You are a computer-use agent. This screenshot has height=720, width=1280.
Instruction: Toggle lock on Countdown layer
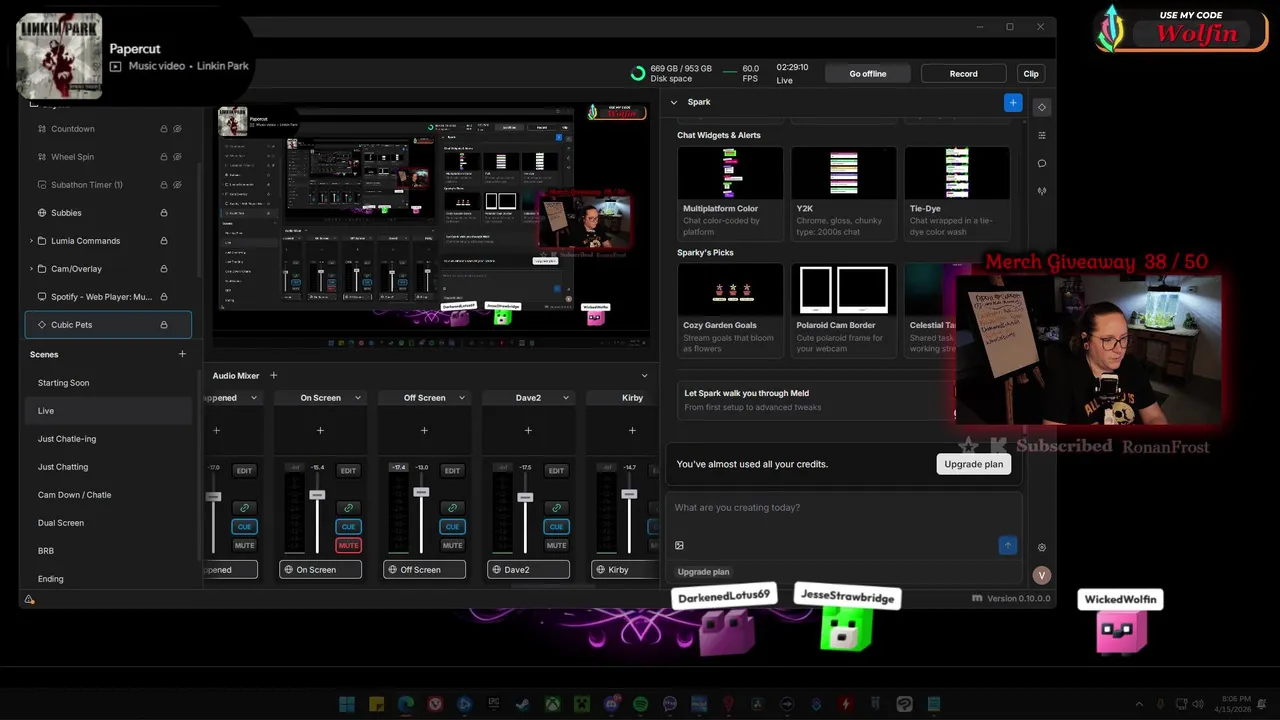click(x=164, y=129)
